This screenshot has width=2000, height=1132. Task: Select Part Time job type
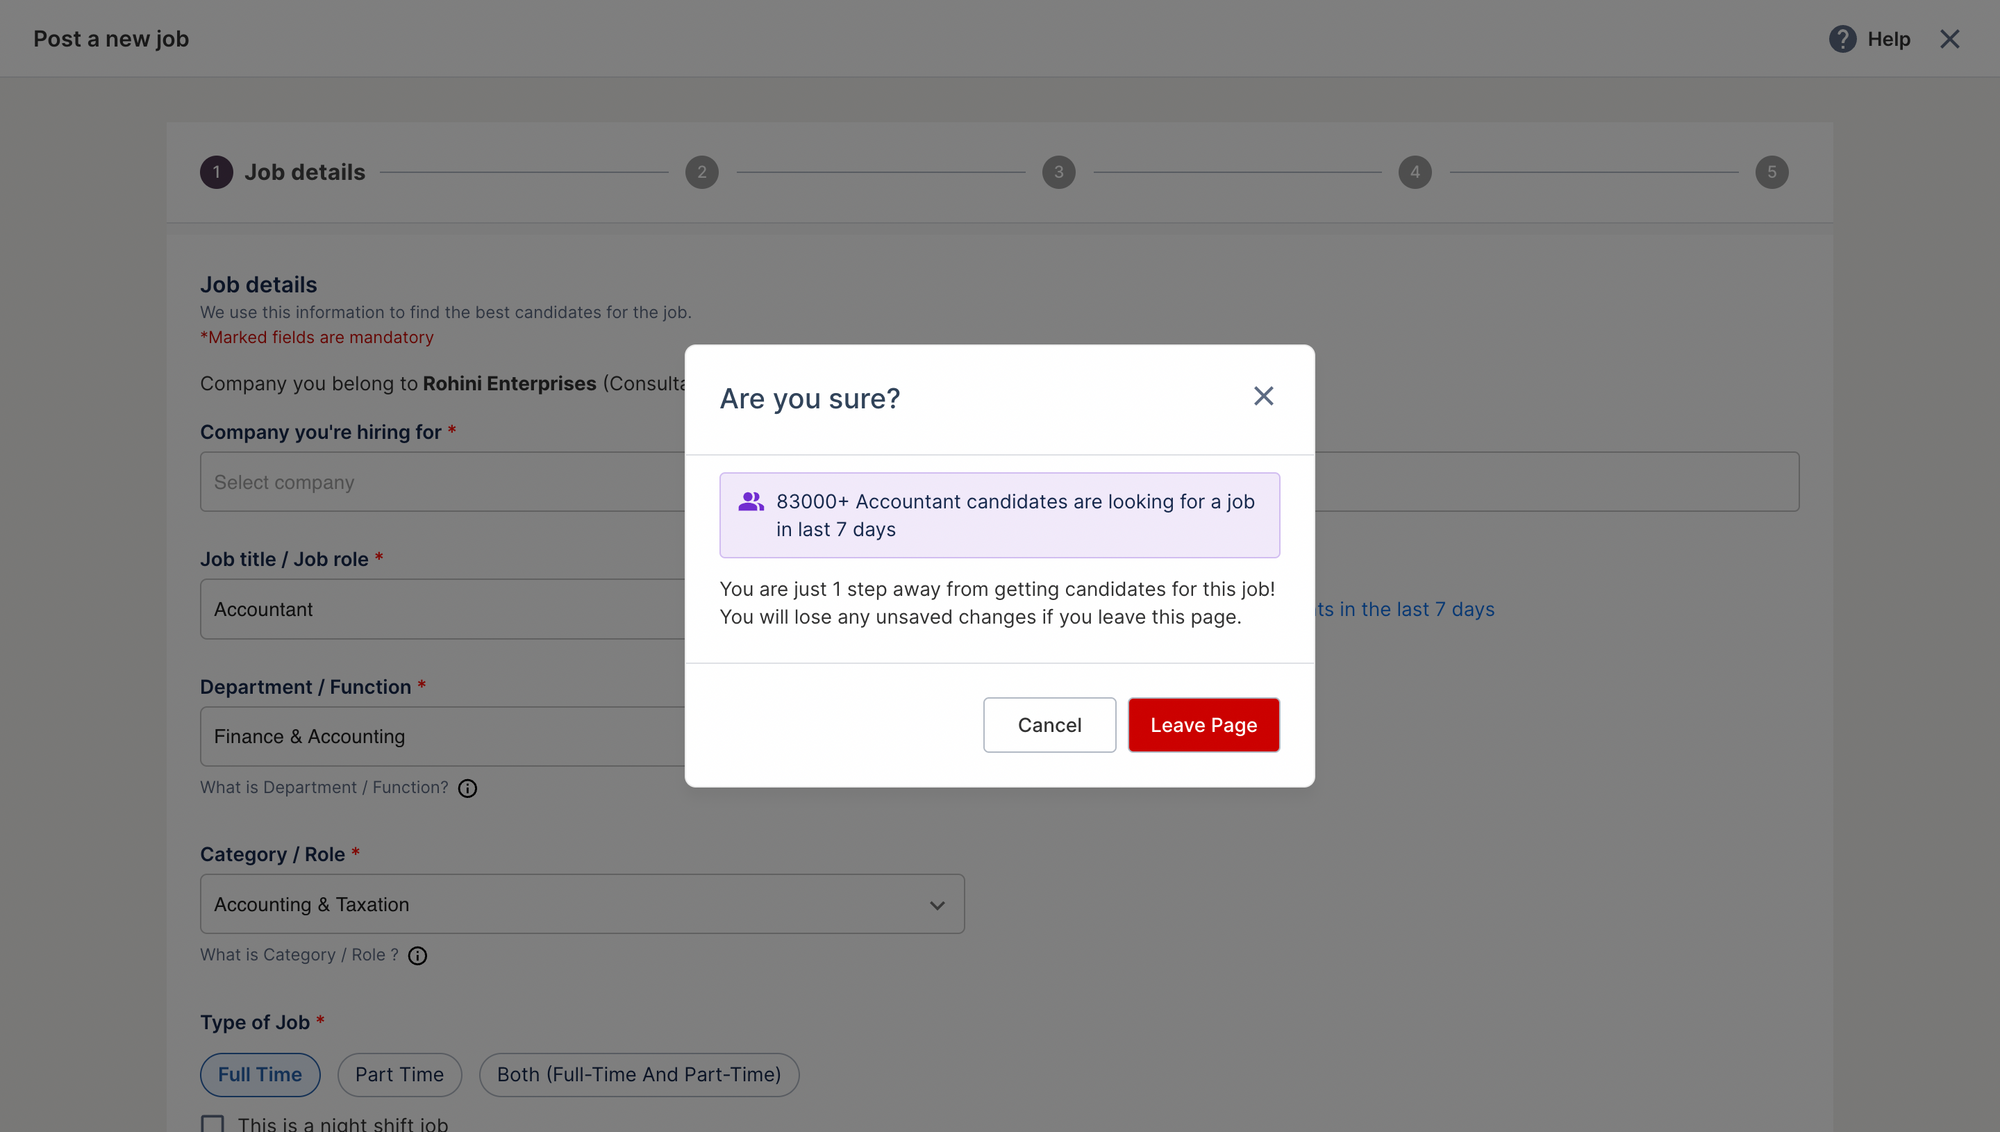399,1075
